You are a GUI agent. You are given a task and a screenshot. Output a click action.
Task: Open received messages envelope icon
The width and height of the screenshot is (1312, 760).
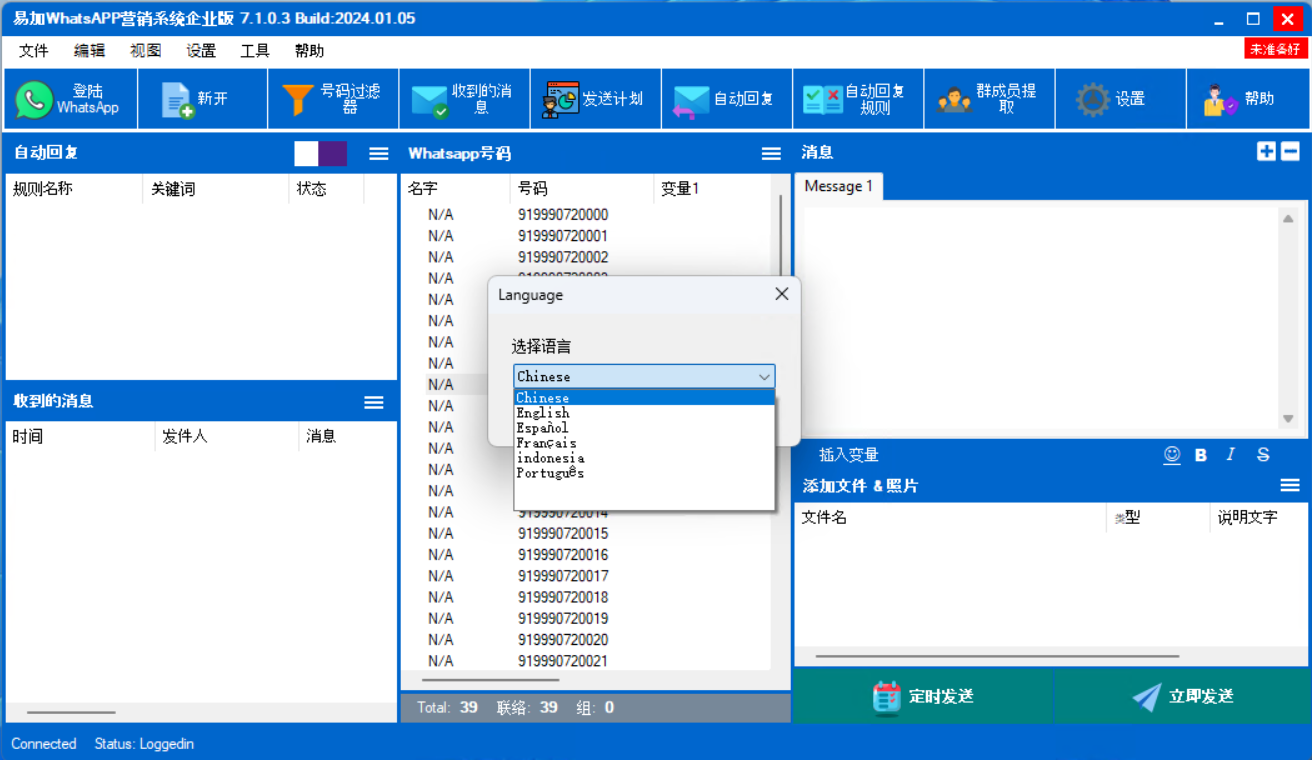coord(429,100)
